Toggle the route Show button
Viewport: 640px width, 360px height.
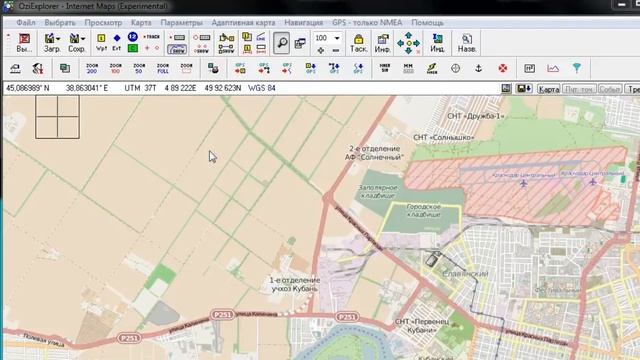[226, 50]
